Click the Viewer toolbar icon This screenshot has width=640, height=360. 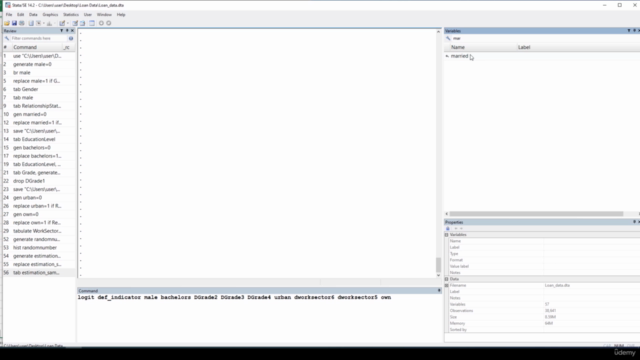pyautogui.click(x=39, y=23)
